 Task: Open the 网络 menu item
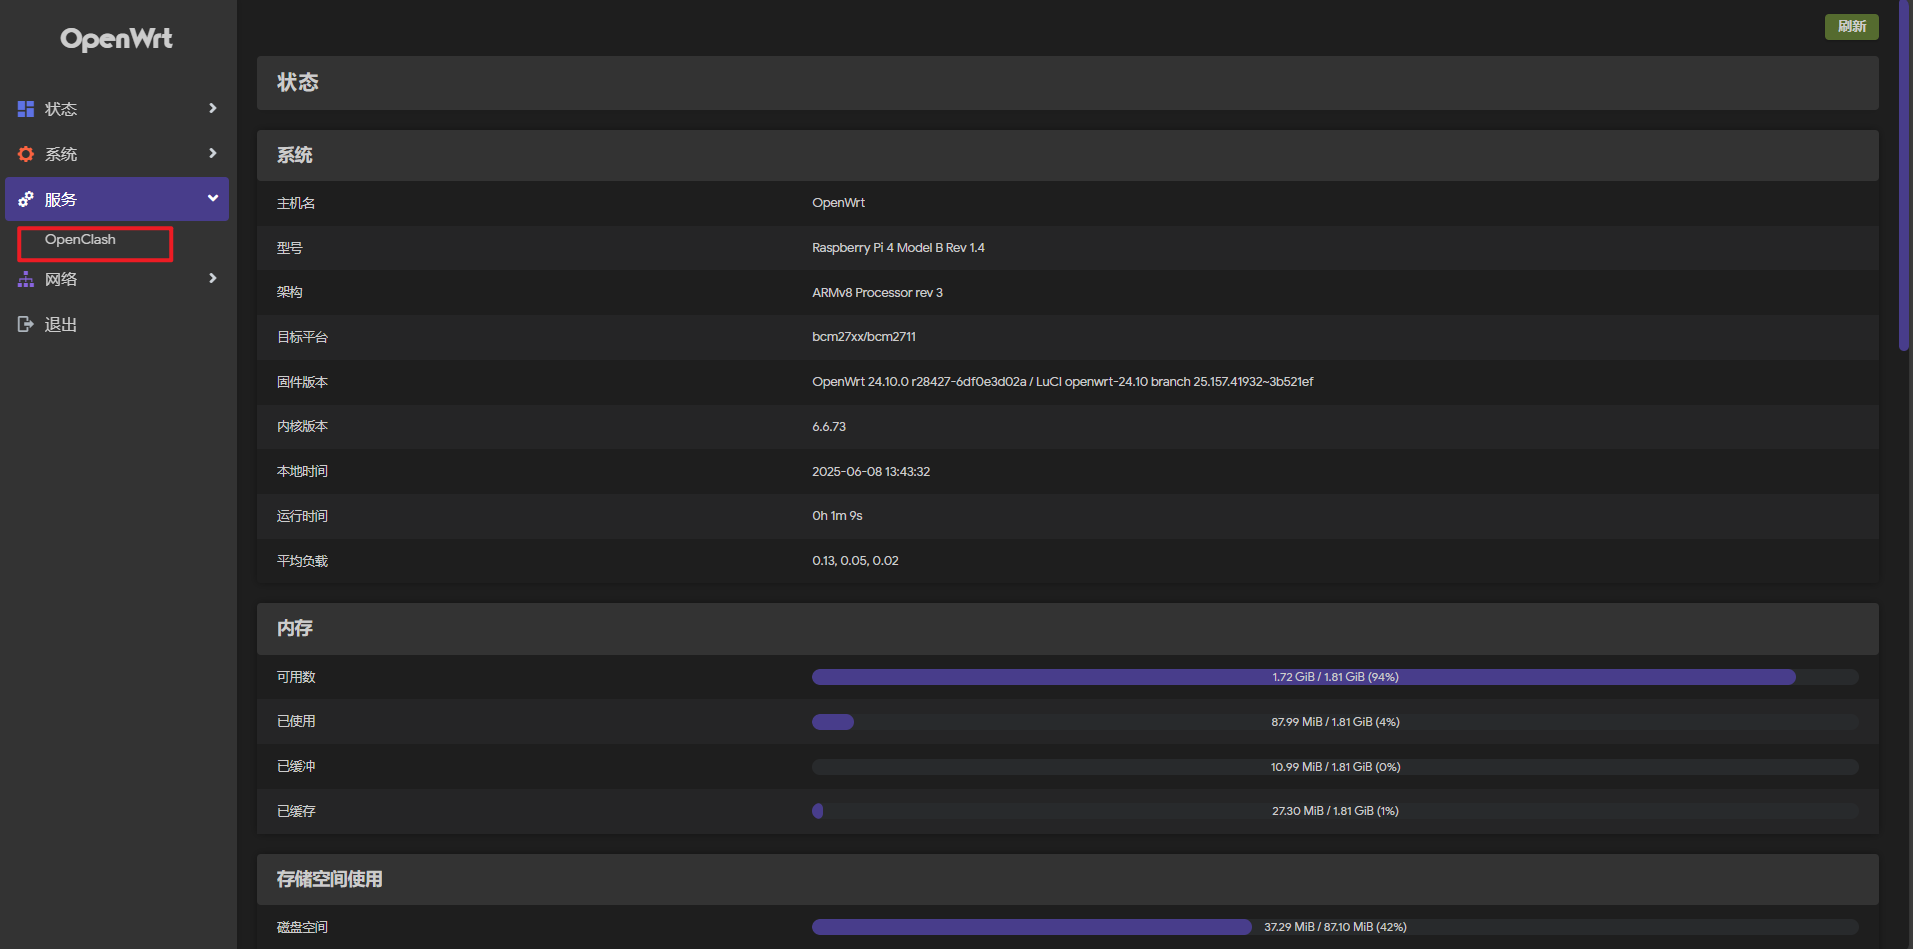click(x=61, y=279)
